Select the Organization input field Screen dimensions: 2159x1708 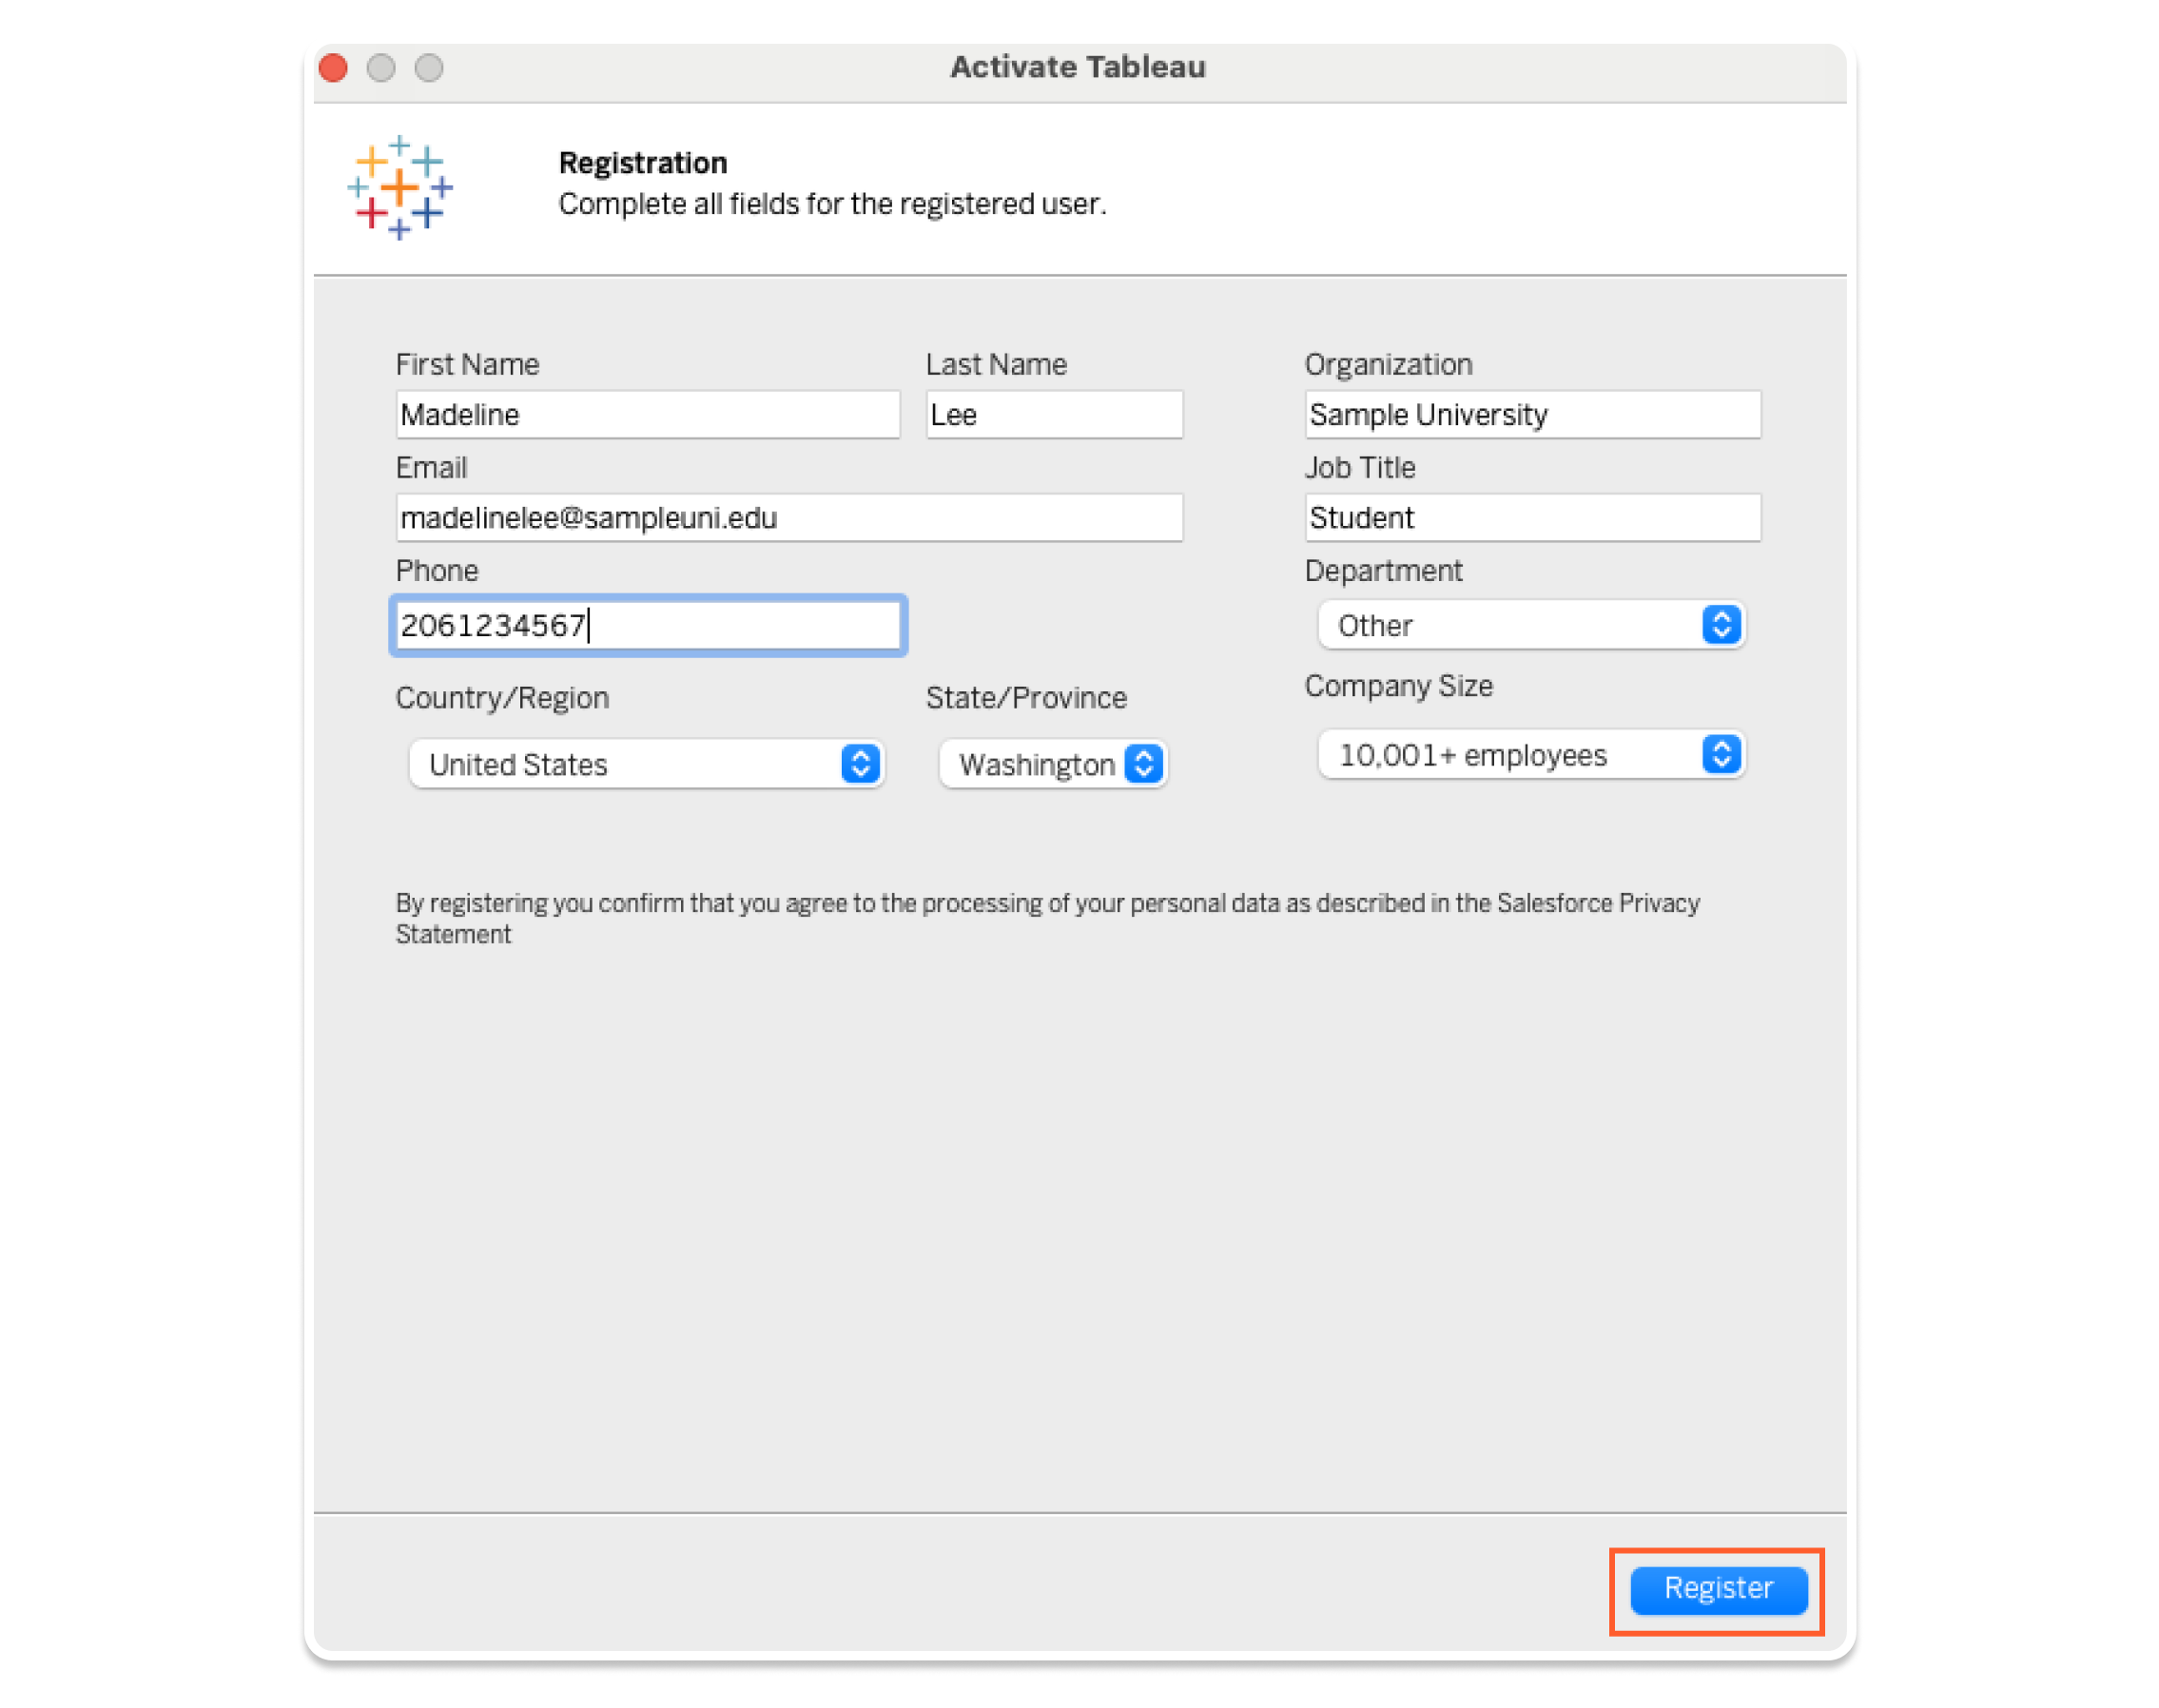[x=1527, y=414]
